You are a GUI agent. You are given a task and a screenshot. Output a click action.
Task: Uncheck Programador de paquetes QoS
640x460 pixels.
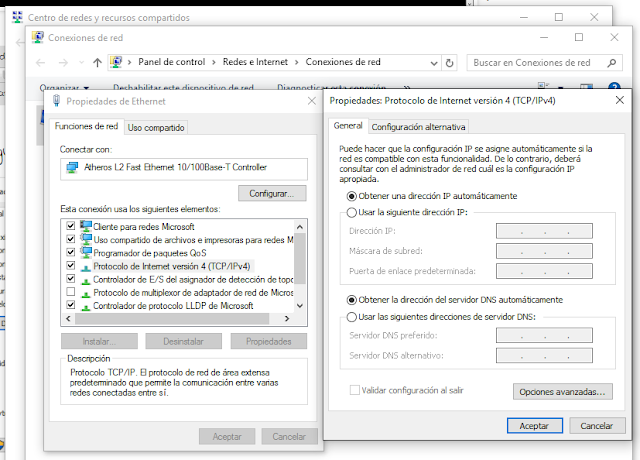click(x=71, y=252)
